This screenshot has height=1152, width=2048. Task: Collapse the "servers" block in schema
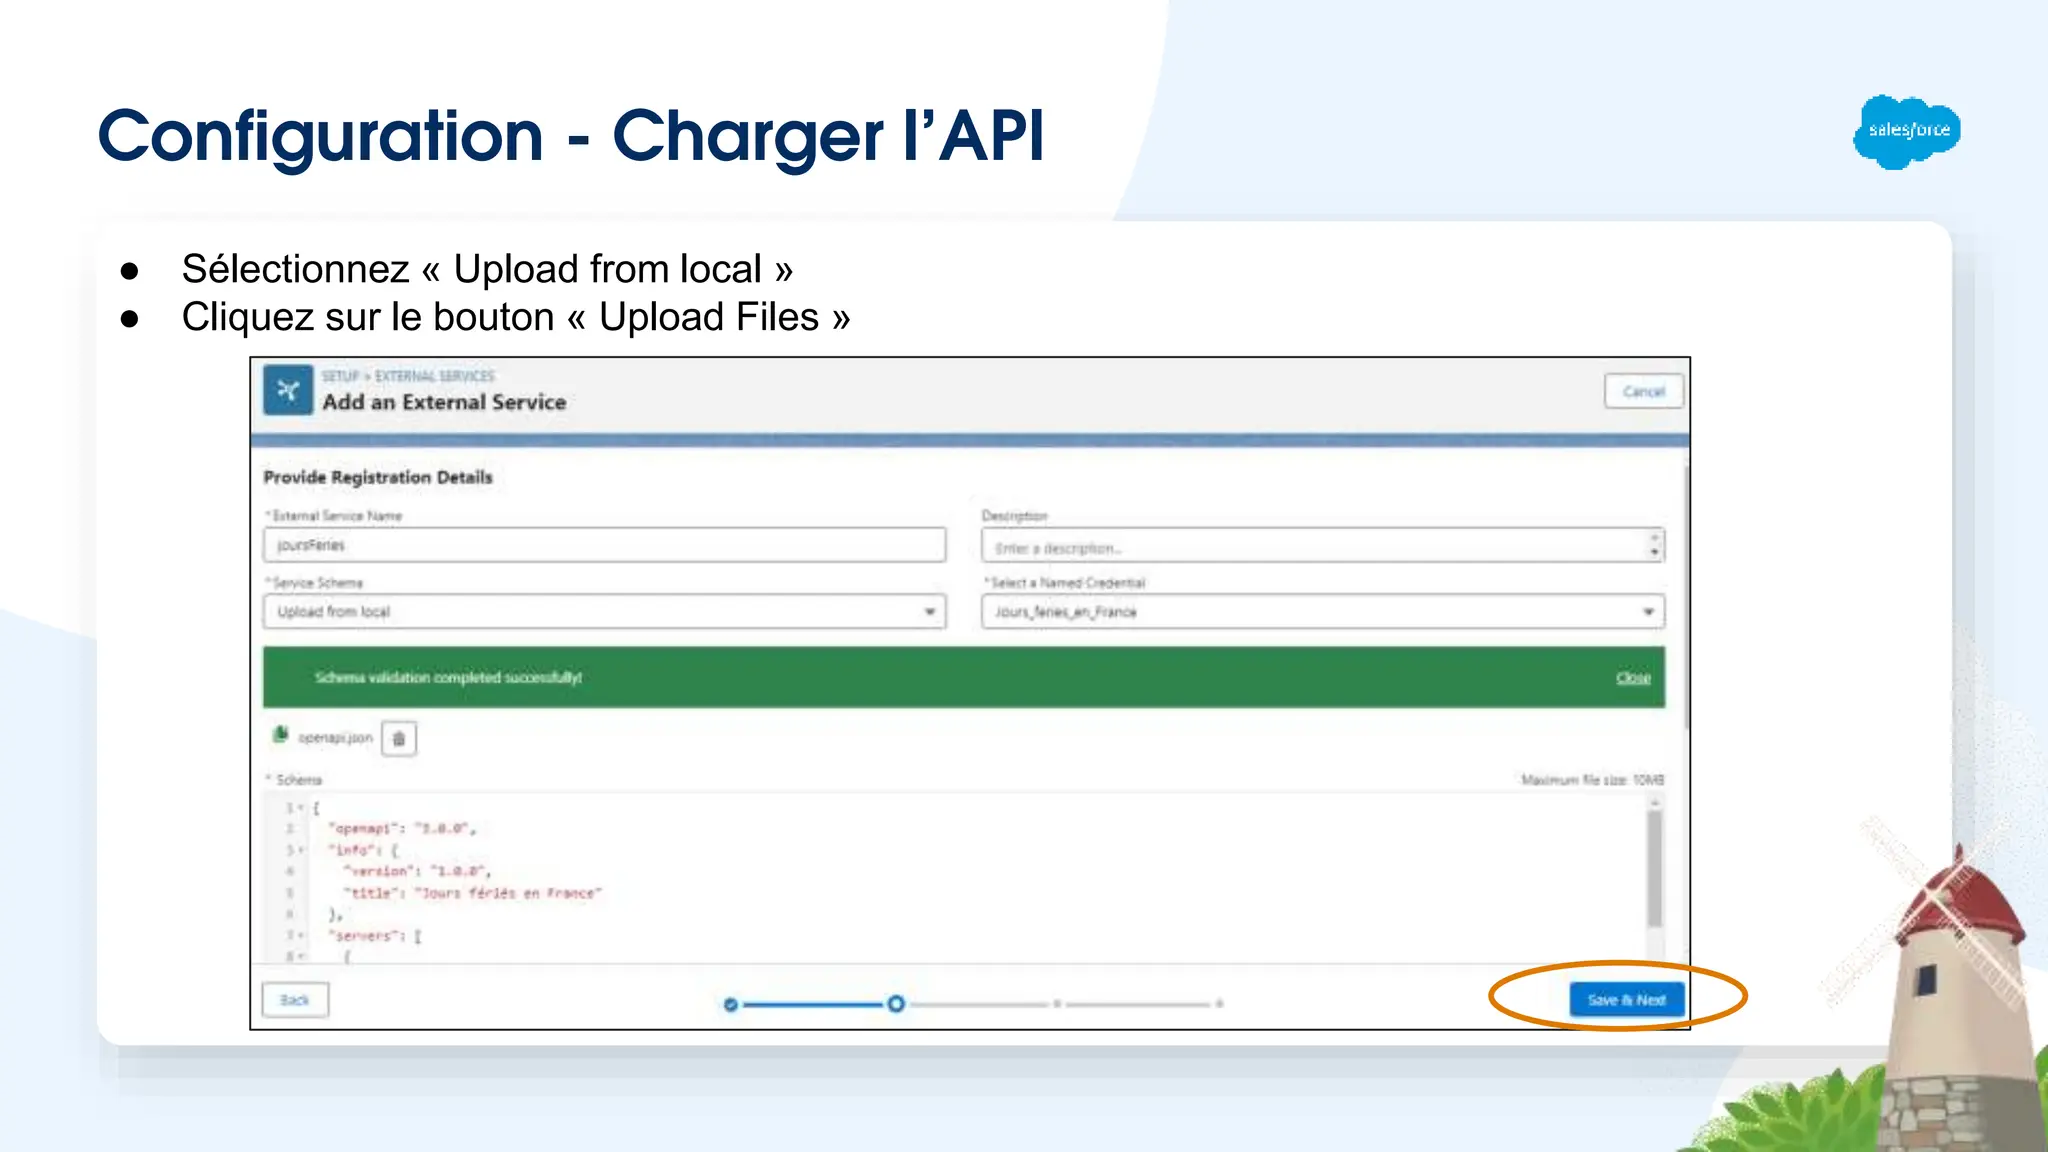(301, 936)
